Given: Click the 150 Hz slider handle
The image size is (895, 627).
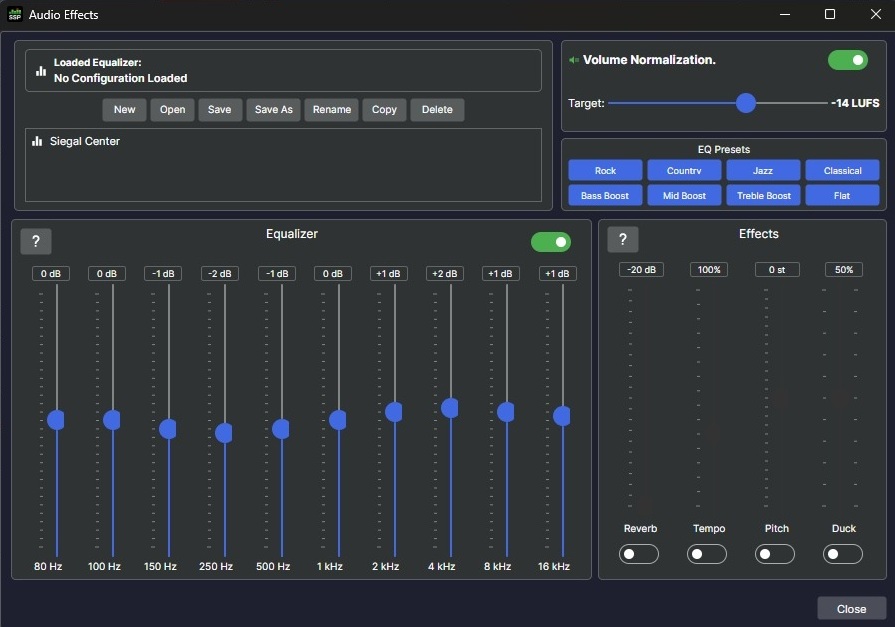Looking at the screenshot, I should (168, 429).
